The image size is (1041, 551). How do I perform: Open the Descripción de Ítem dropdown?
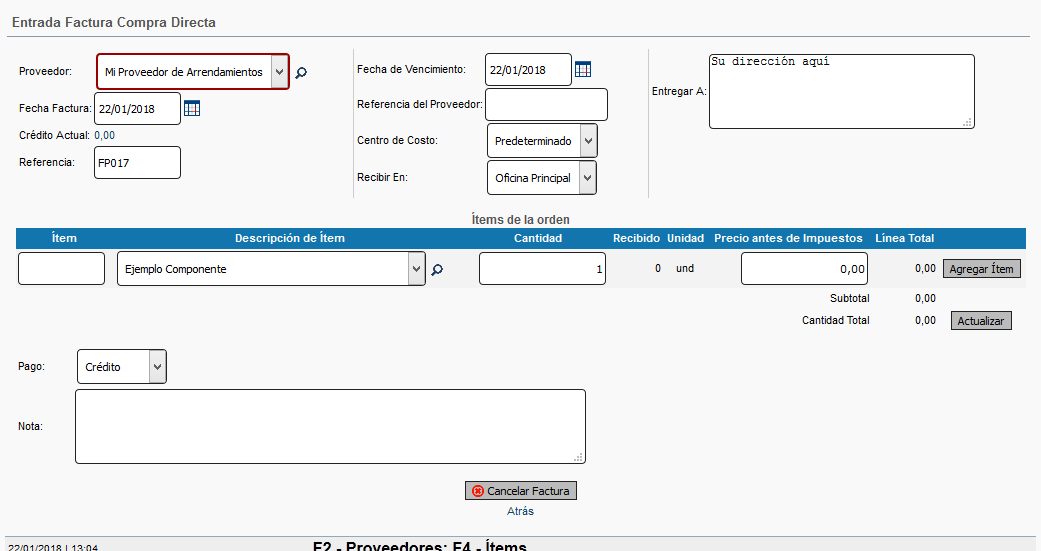pos(416,269)
